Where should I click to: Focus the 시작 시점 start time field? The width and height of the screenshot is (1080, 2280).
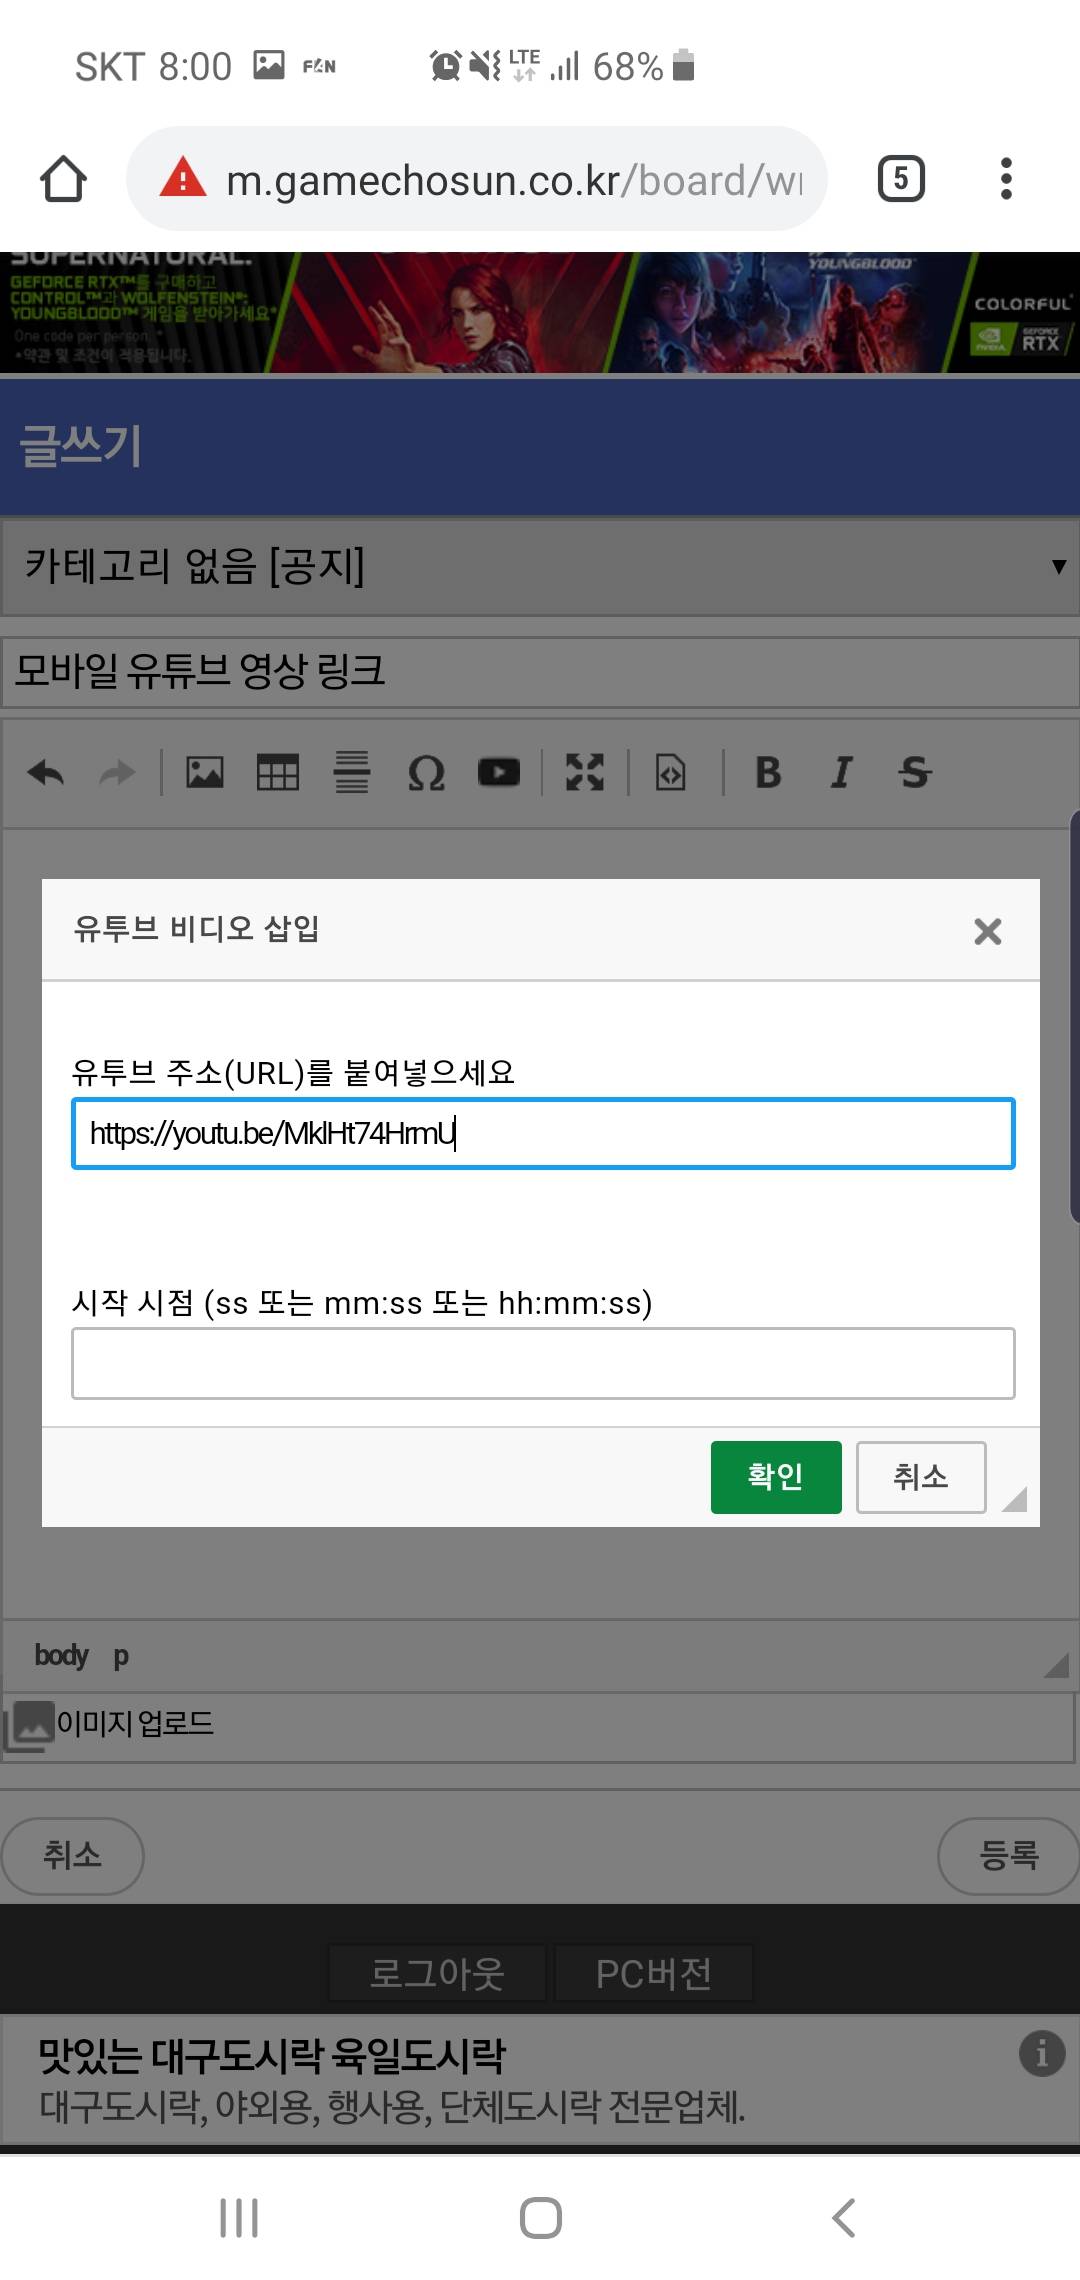click(x=543, y=1363)
